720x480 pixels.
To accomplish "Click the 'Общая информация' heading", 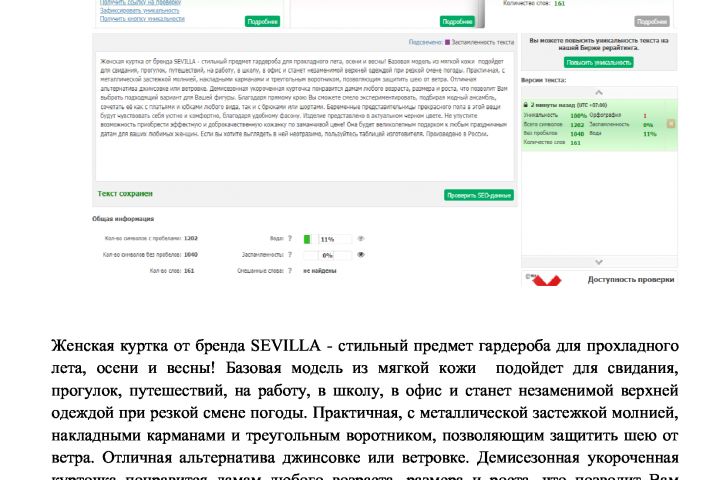I will click(x=123, y=219).
